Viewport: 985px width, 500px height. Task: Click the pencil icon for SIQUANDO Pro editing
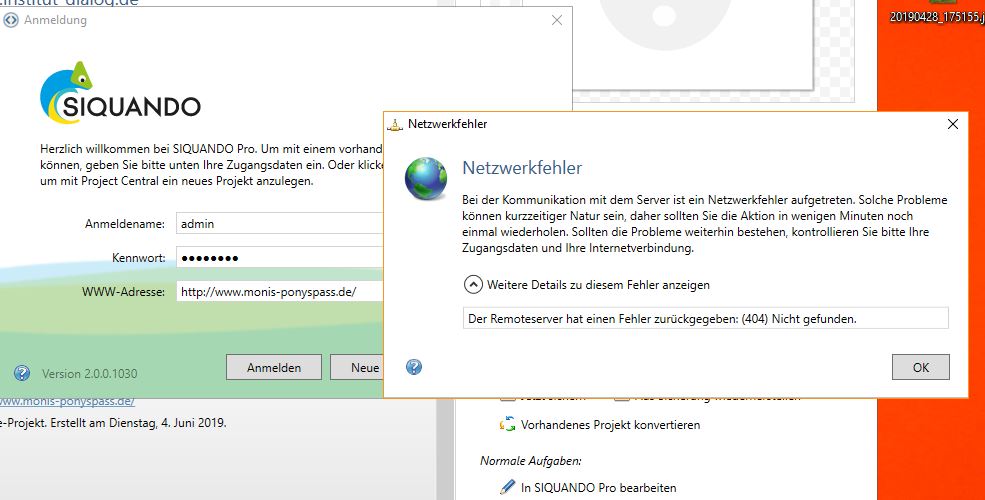coord(508,487)
